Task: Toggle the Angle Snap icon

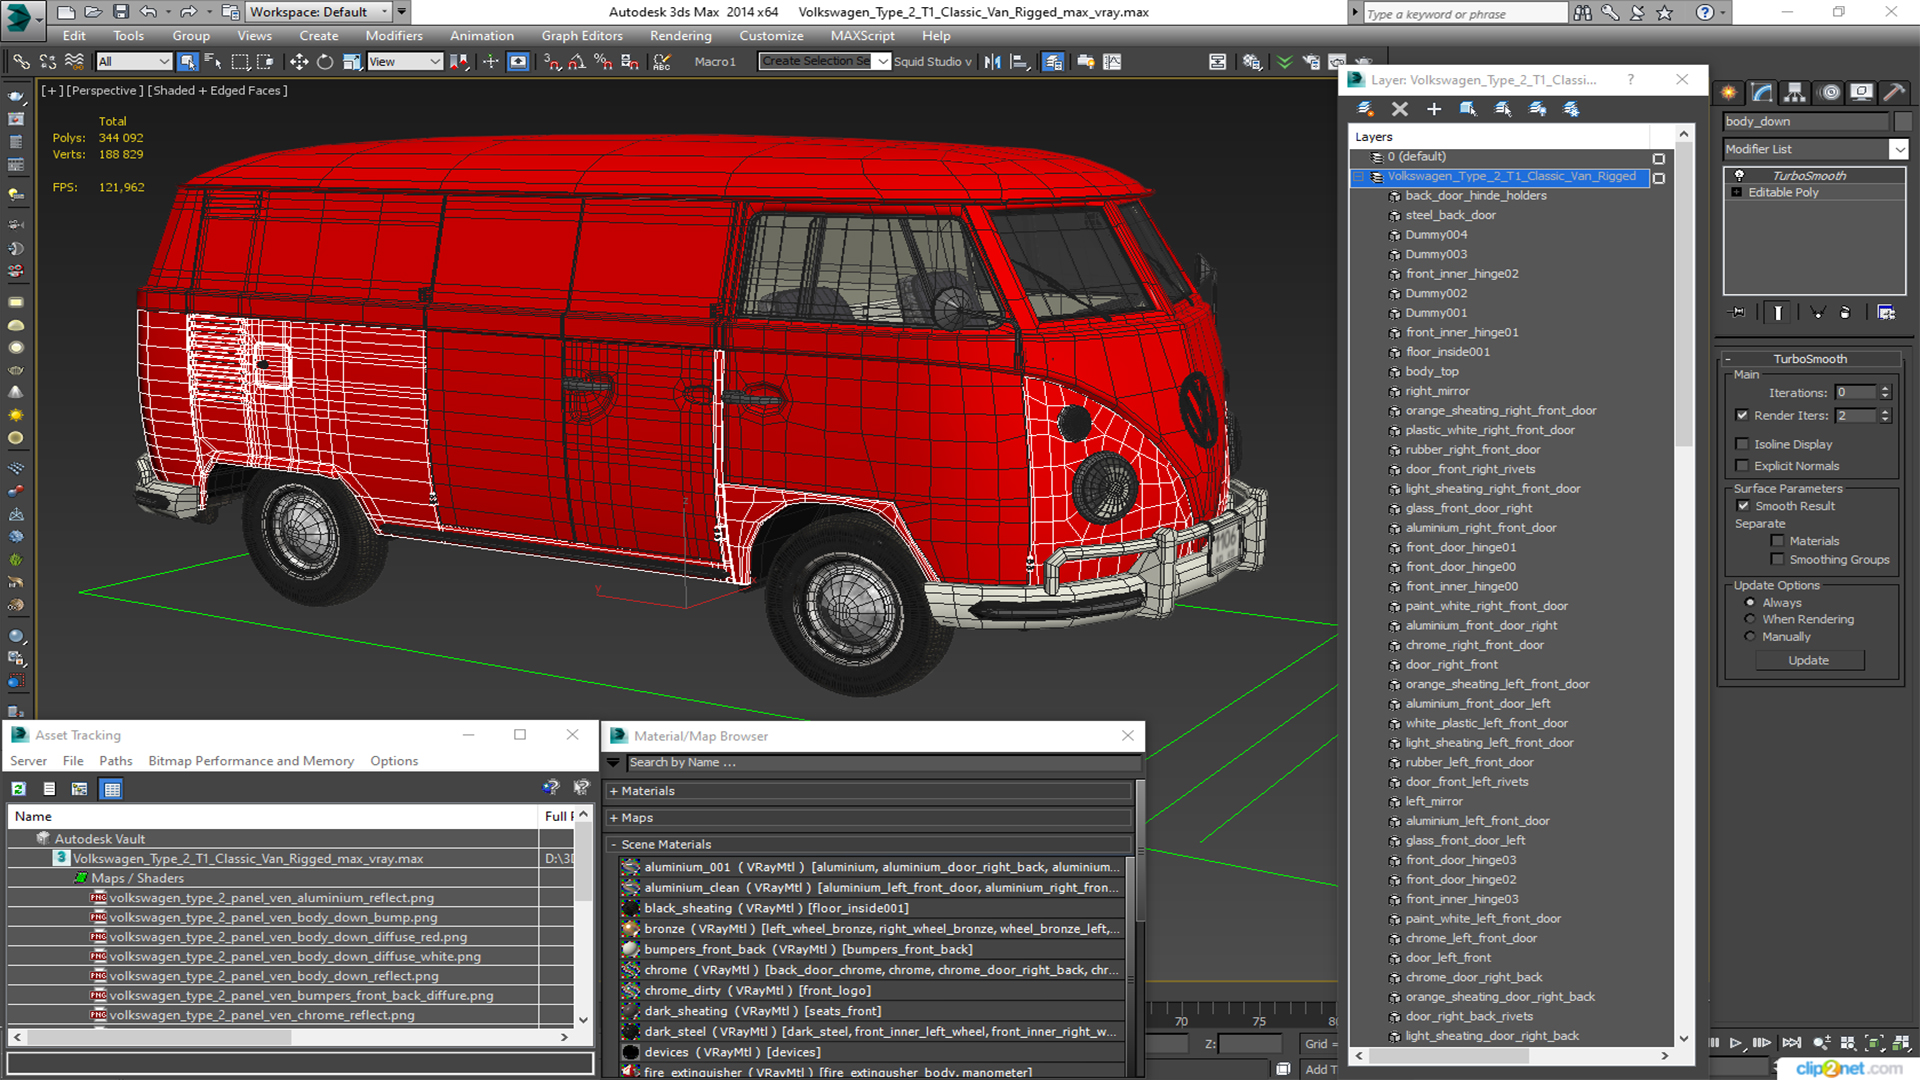Action: tap(577, 62)
